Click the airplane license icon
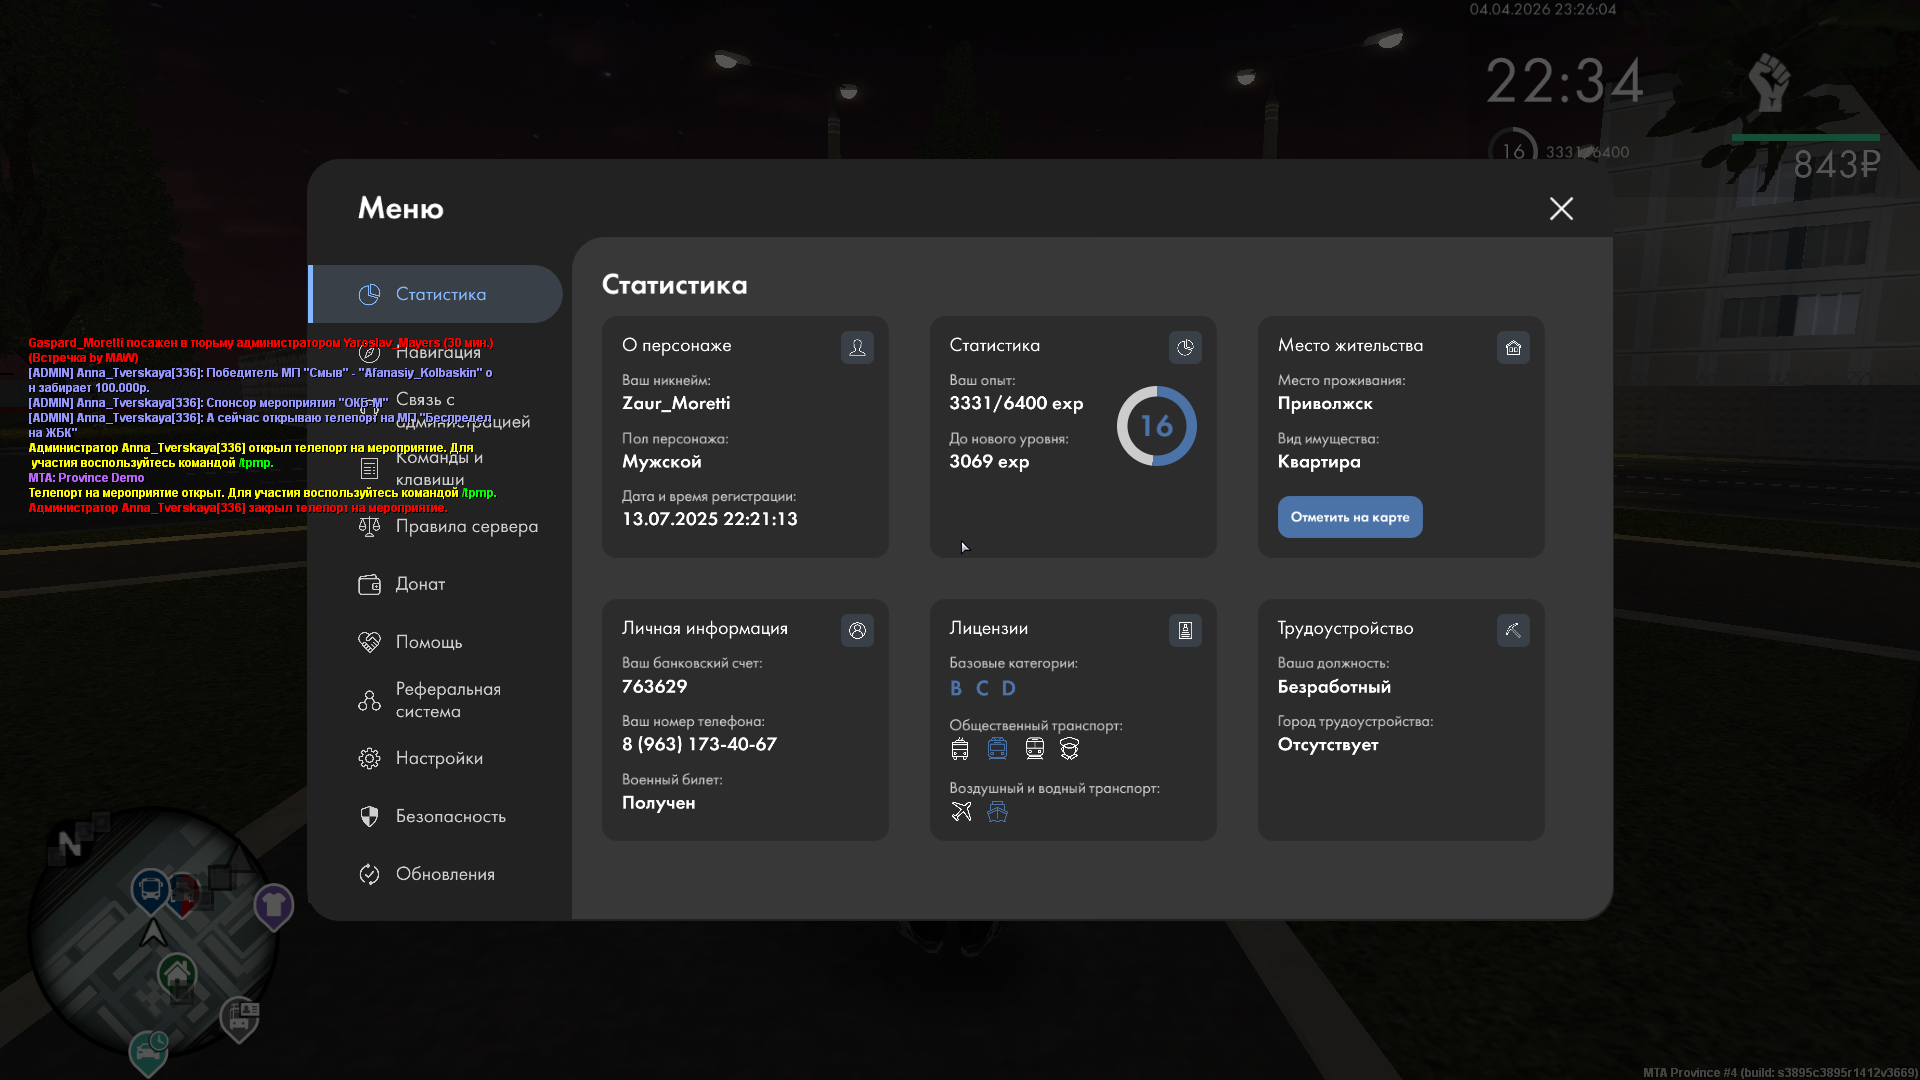This screenshot has width=1920, height=1080. point(961,812)
